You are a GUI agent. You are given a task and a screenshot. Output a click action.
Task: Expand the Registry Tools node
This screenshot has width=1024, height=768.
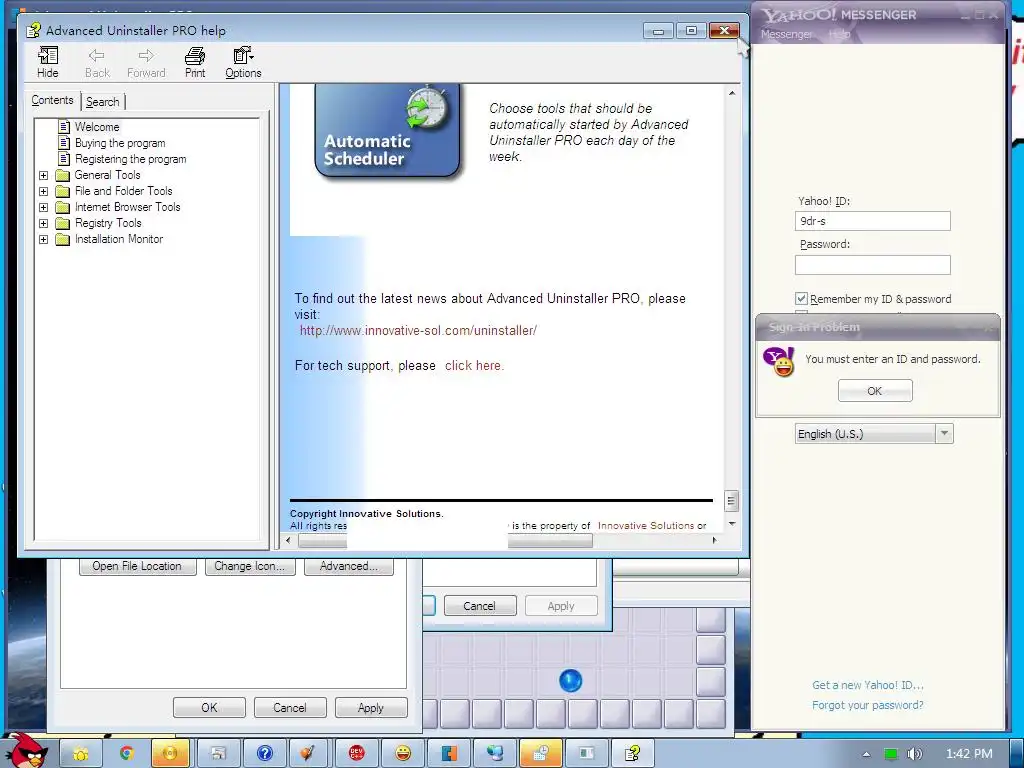tap(43, 223)
